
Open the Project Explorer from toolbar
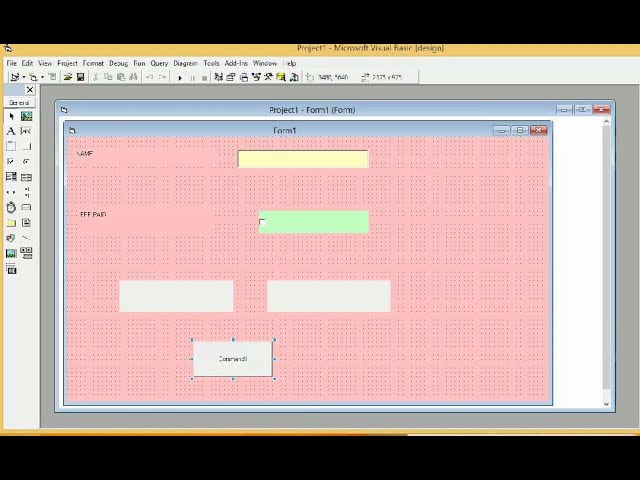(x=218, y=77)
